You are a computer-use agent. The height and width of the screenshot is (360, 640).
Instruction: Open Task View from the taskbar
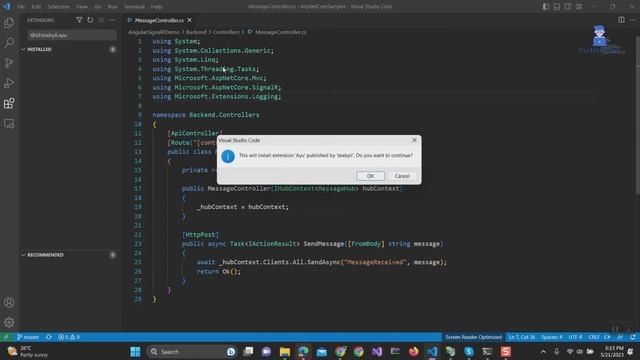[x=248, y=351]
